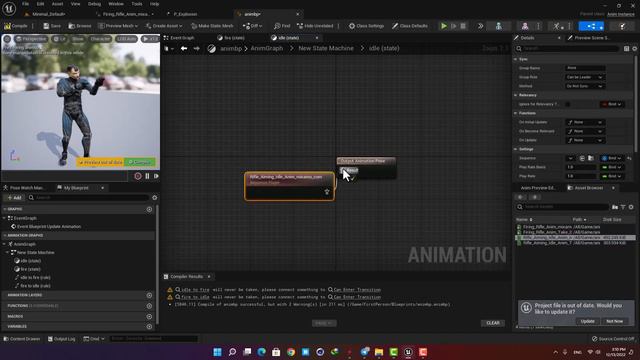Open the Character viewport menu
Viewport: 640px width, 360px height.
tap(100, 39)
